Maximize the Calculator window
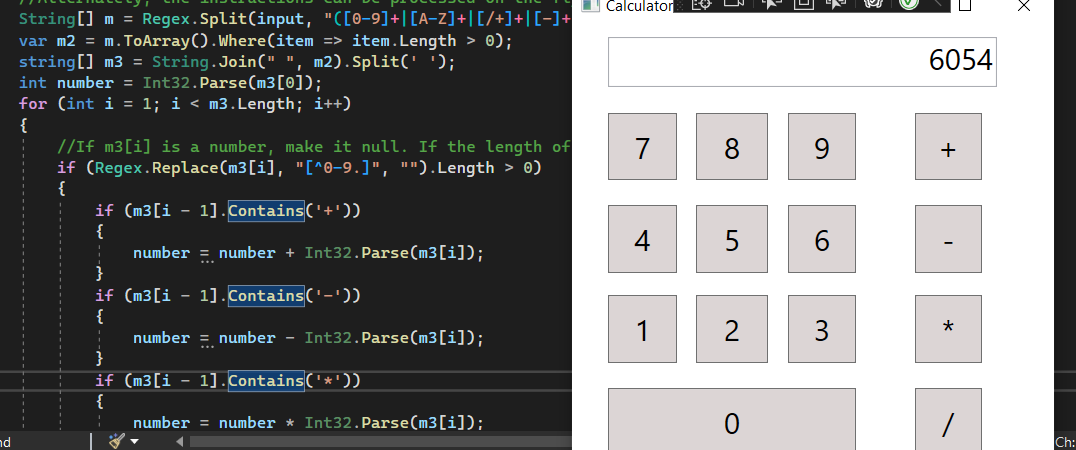Viewport: 1076px width, 450px height. [965, 5]
